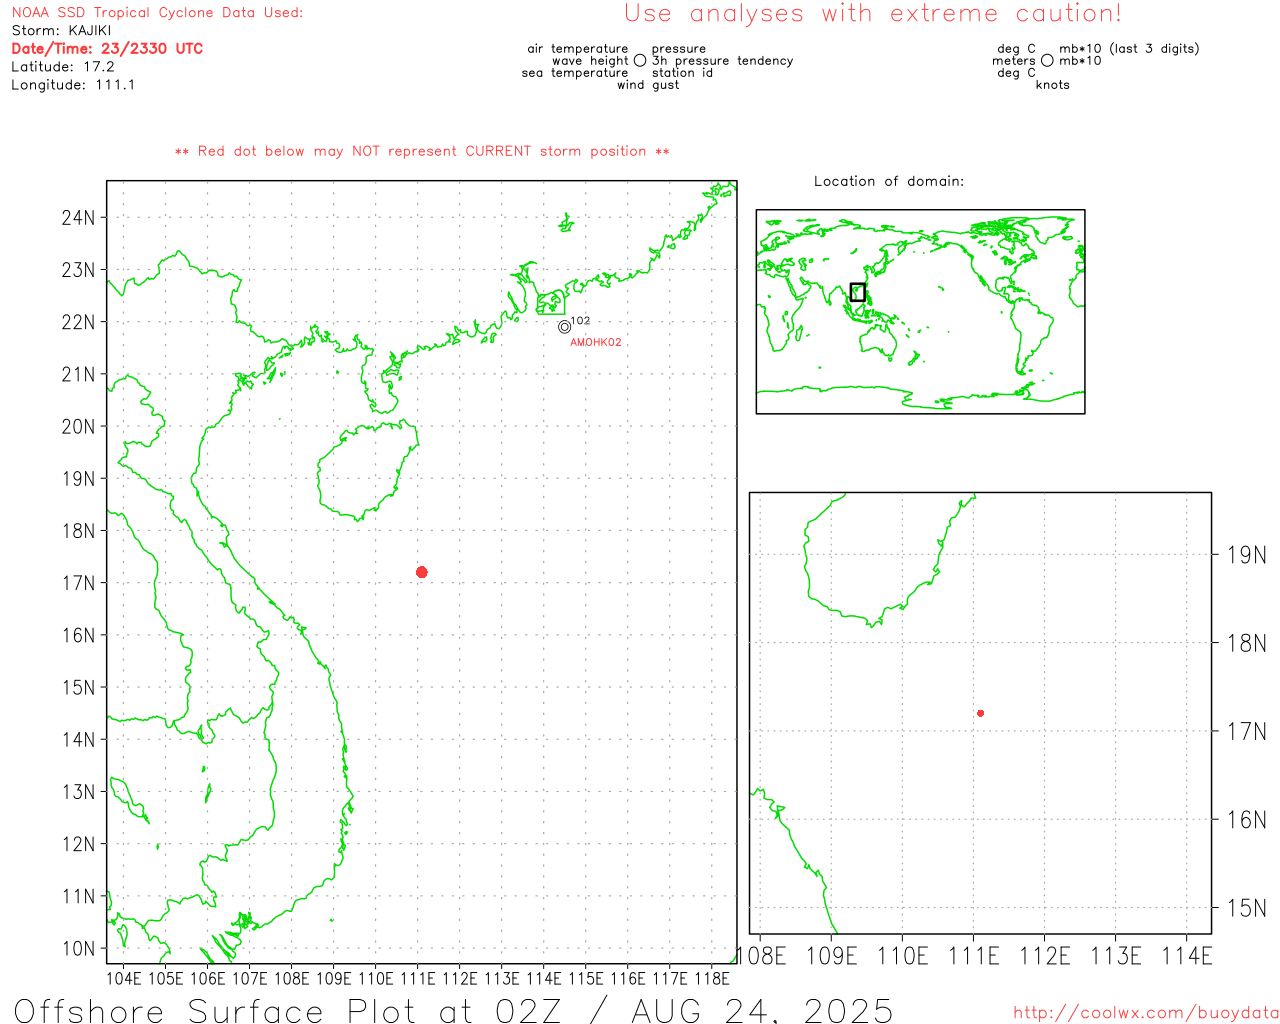1280x1024 pixels.
Task: Click the 'wind gust' legend label
Action: click(x=648, y=85)
